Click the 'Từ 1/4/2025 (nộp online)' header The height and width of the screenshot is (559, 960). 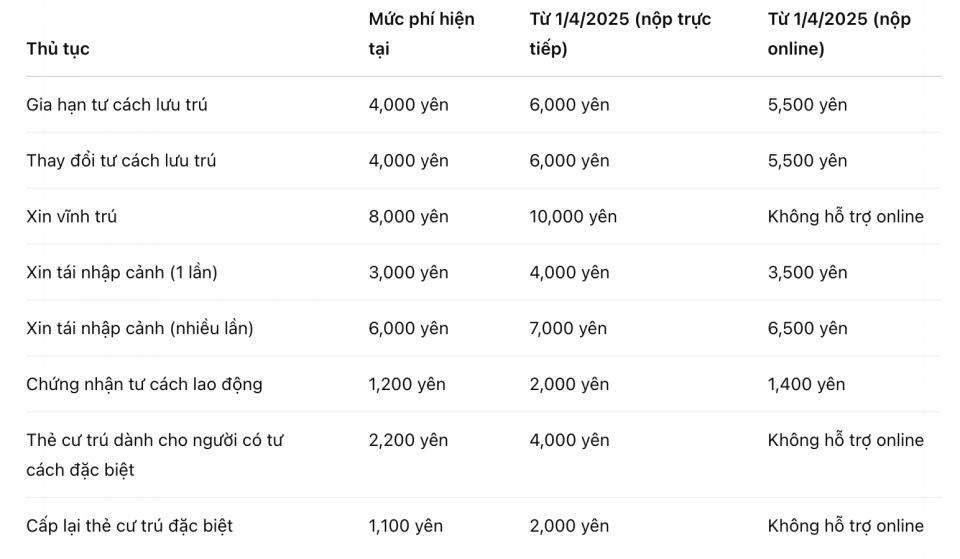coord(839,34)
